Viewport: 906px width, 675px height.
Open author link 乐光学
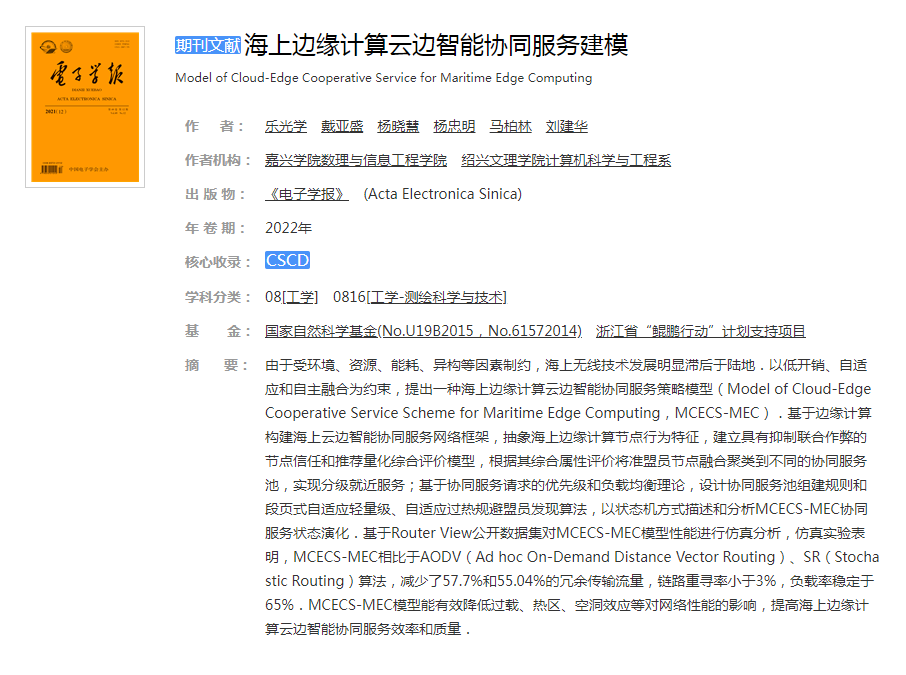pos(286,126)
